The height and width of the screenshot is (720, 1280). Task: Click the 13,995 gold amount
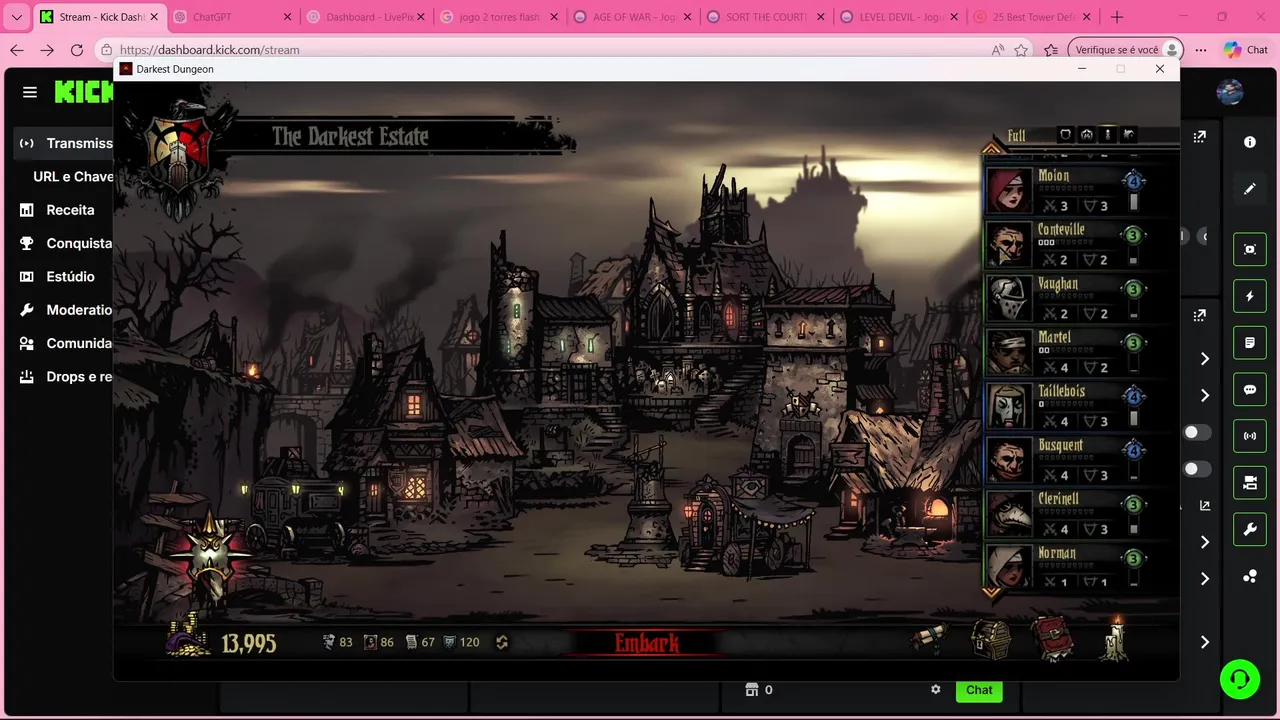248,643
